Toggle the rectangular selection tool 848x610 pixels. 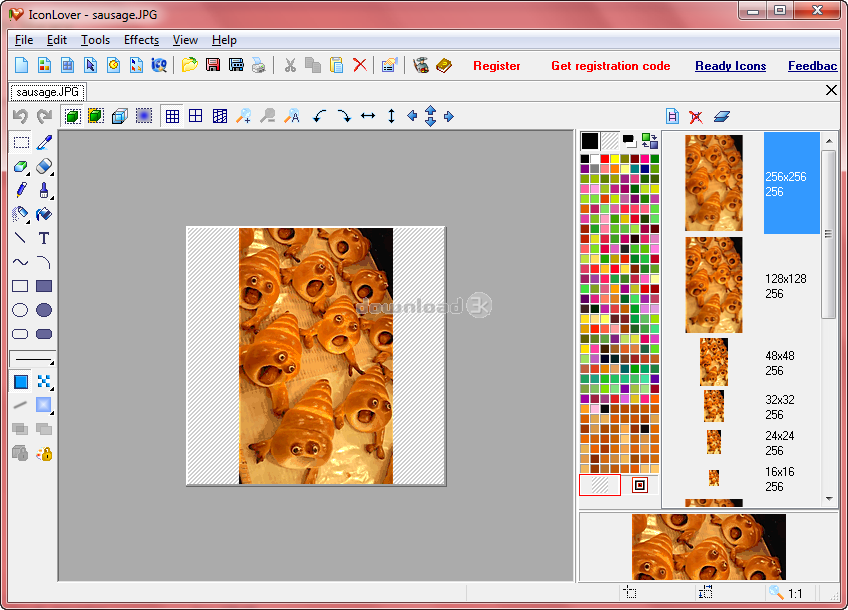pos(20,142)
